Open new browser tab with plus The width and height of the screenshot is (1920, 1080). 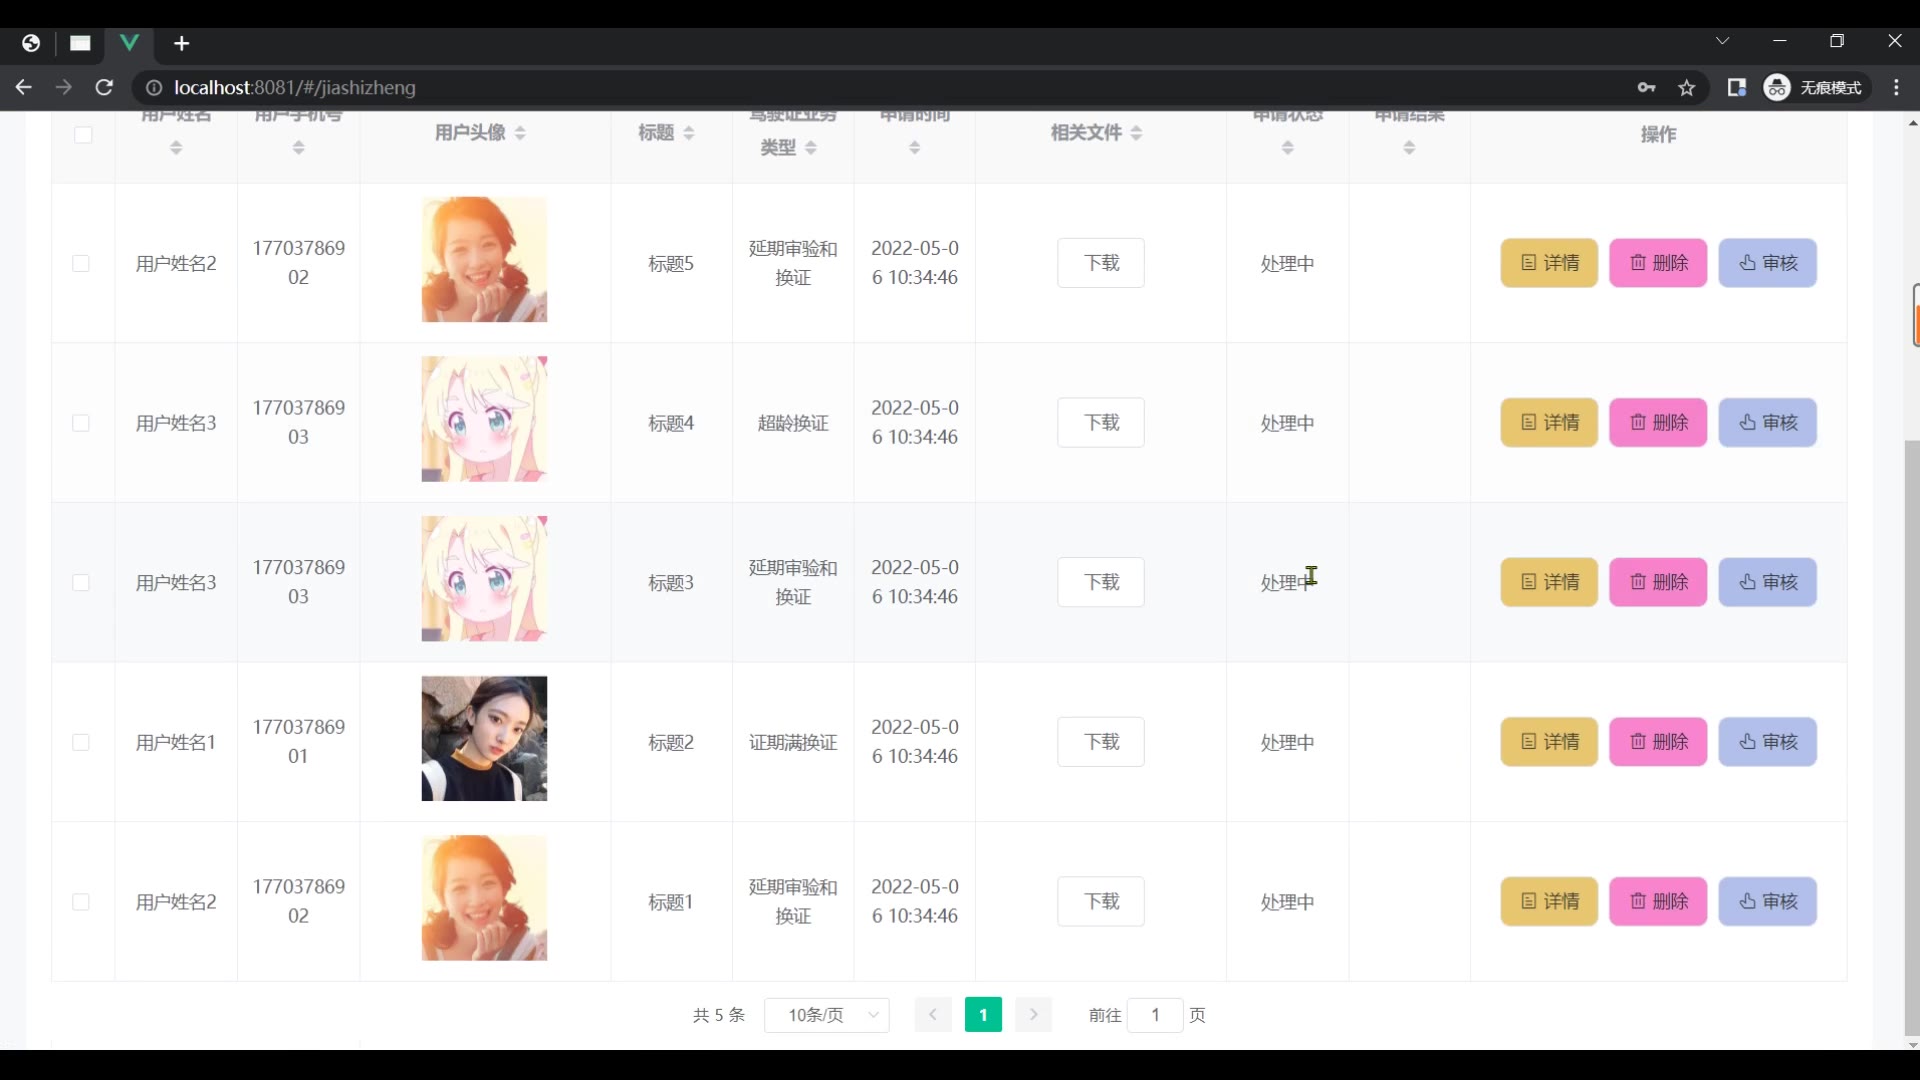pyautogui.click(x=181, y=43)
